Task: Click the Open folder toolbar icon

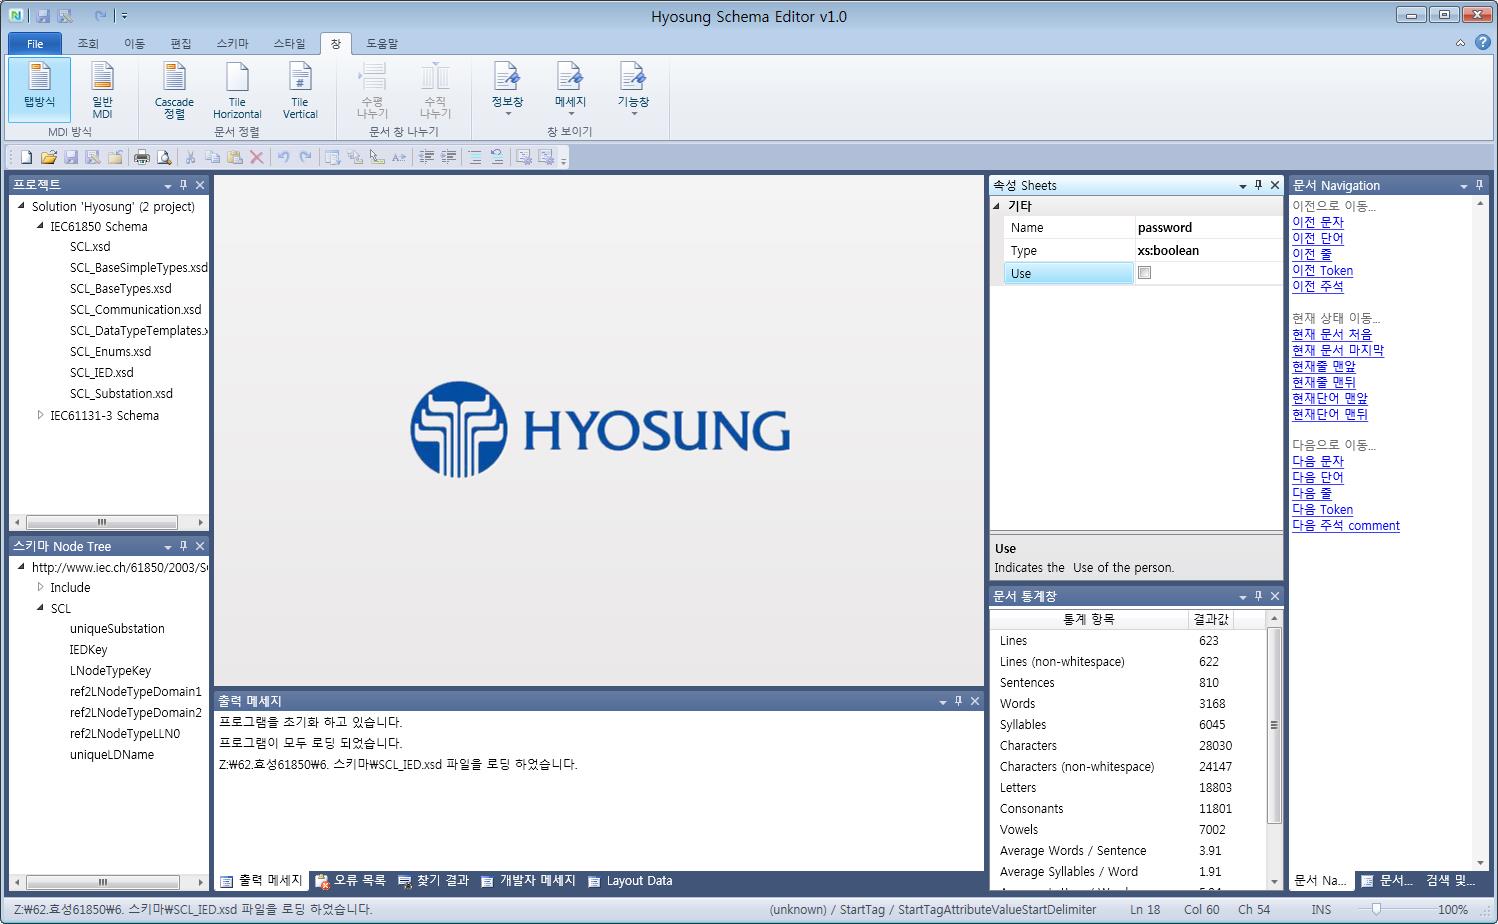Action: click(48, 157)
